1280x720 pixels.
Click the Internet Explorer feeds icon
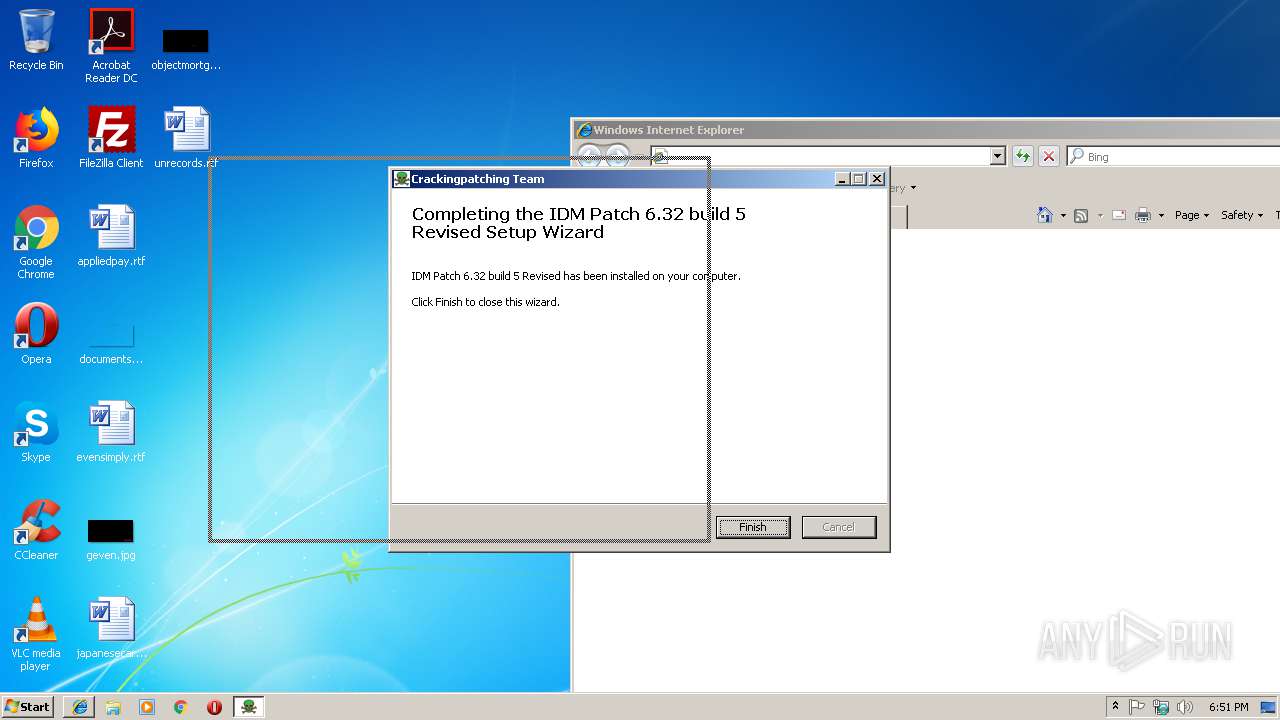1081,215
